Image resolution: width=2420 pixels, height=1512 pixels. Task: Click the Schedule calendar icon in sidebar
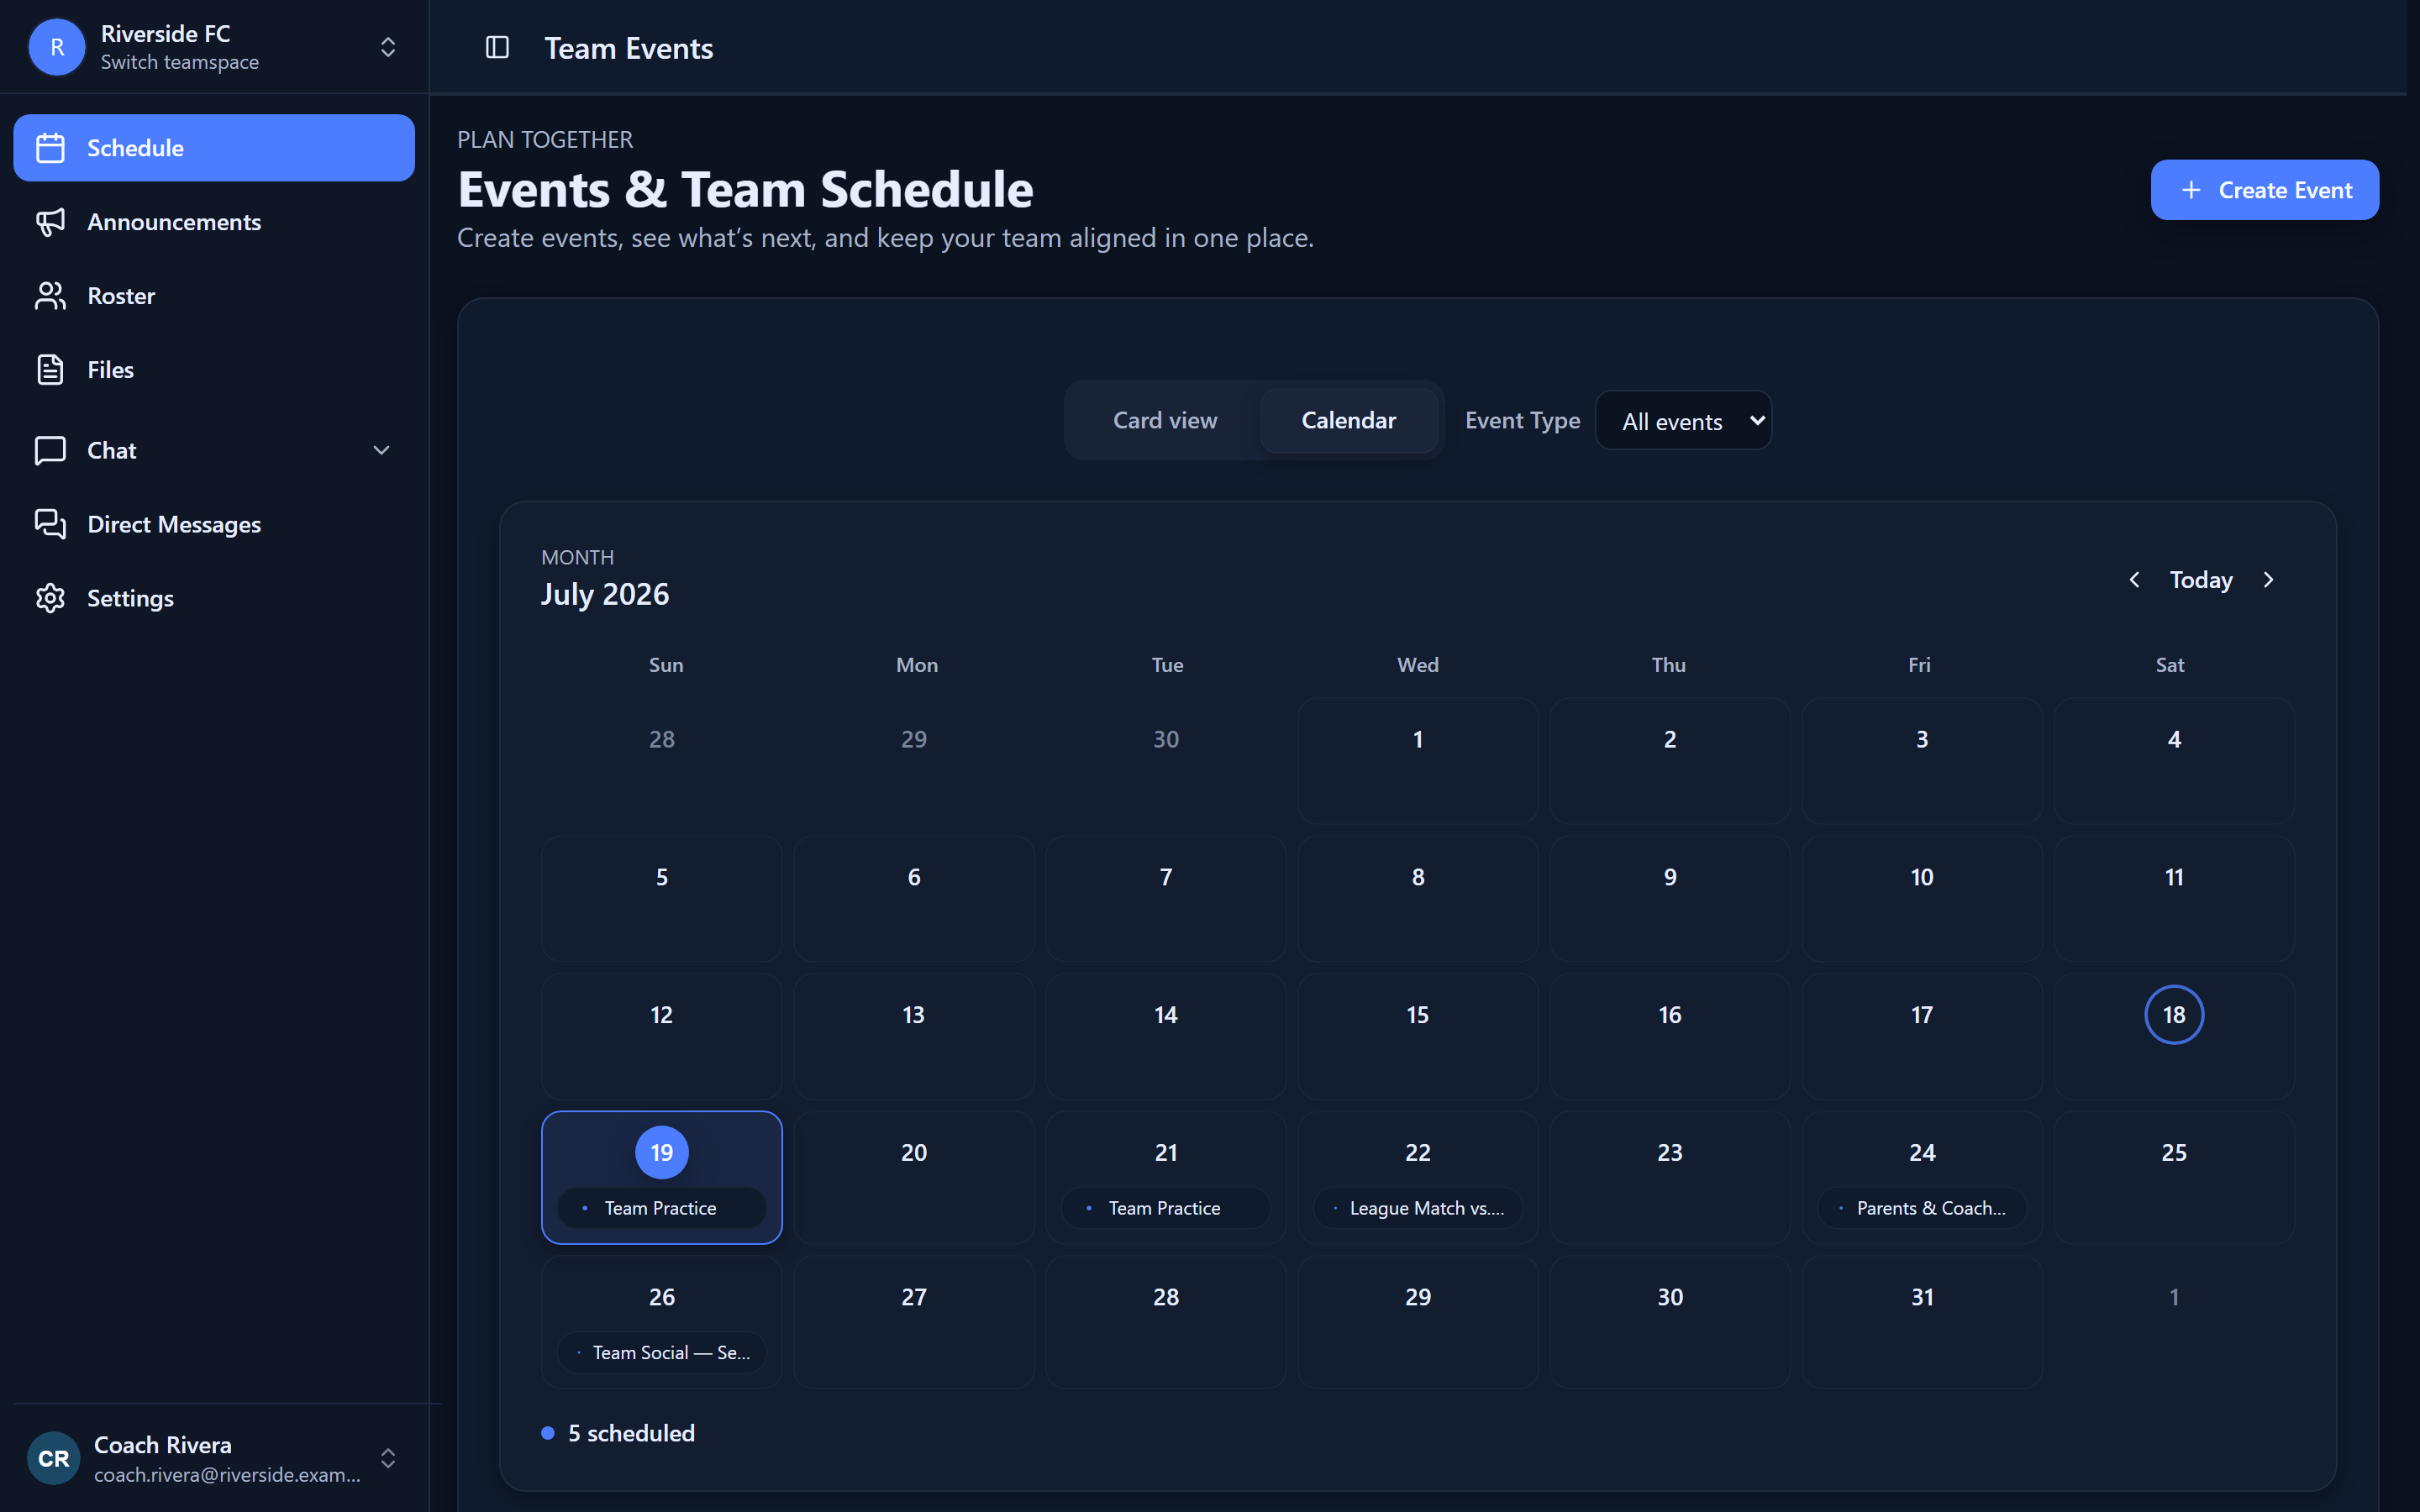tap(50, 148)
